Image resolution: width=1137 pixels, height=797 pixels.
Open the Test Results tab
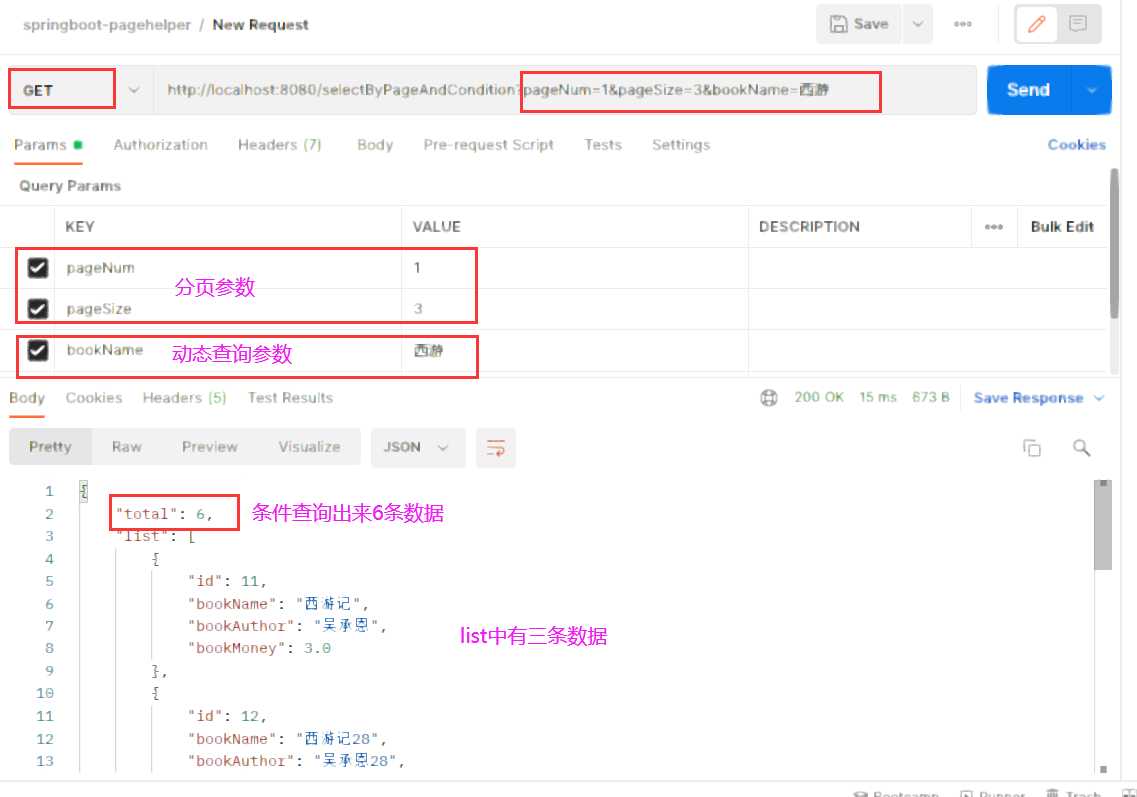pos(290,398)
